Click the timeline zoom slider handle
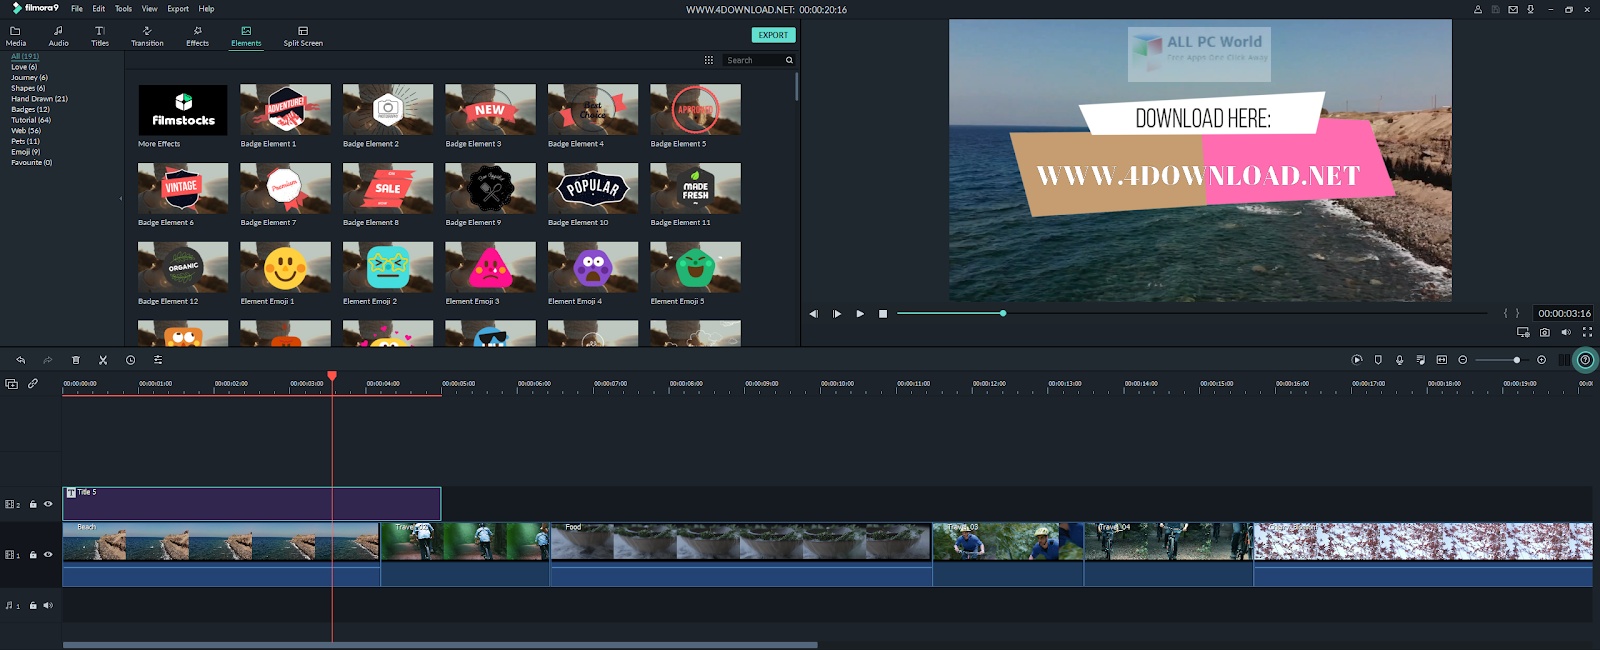 tap(1516, 360)
